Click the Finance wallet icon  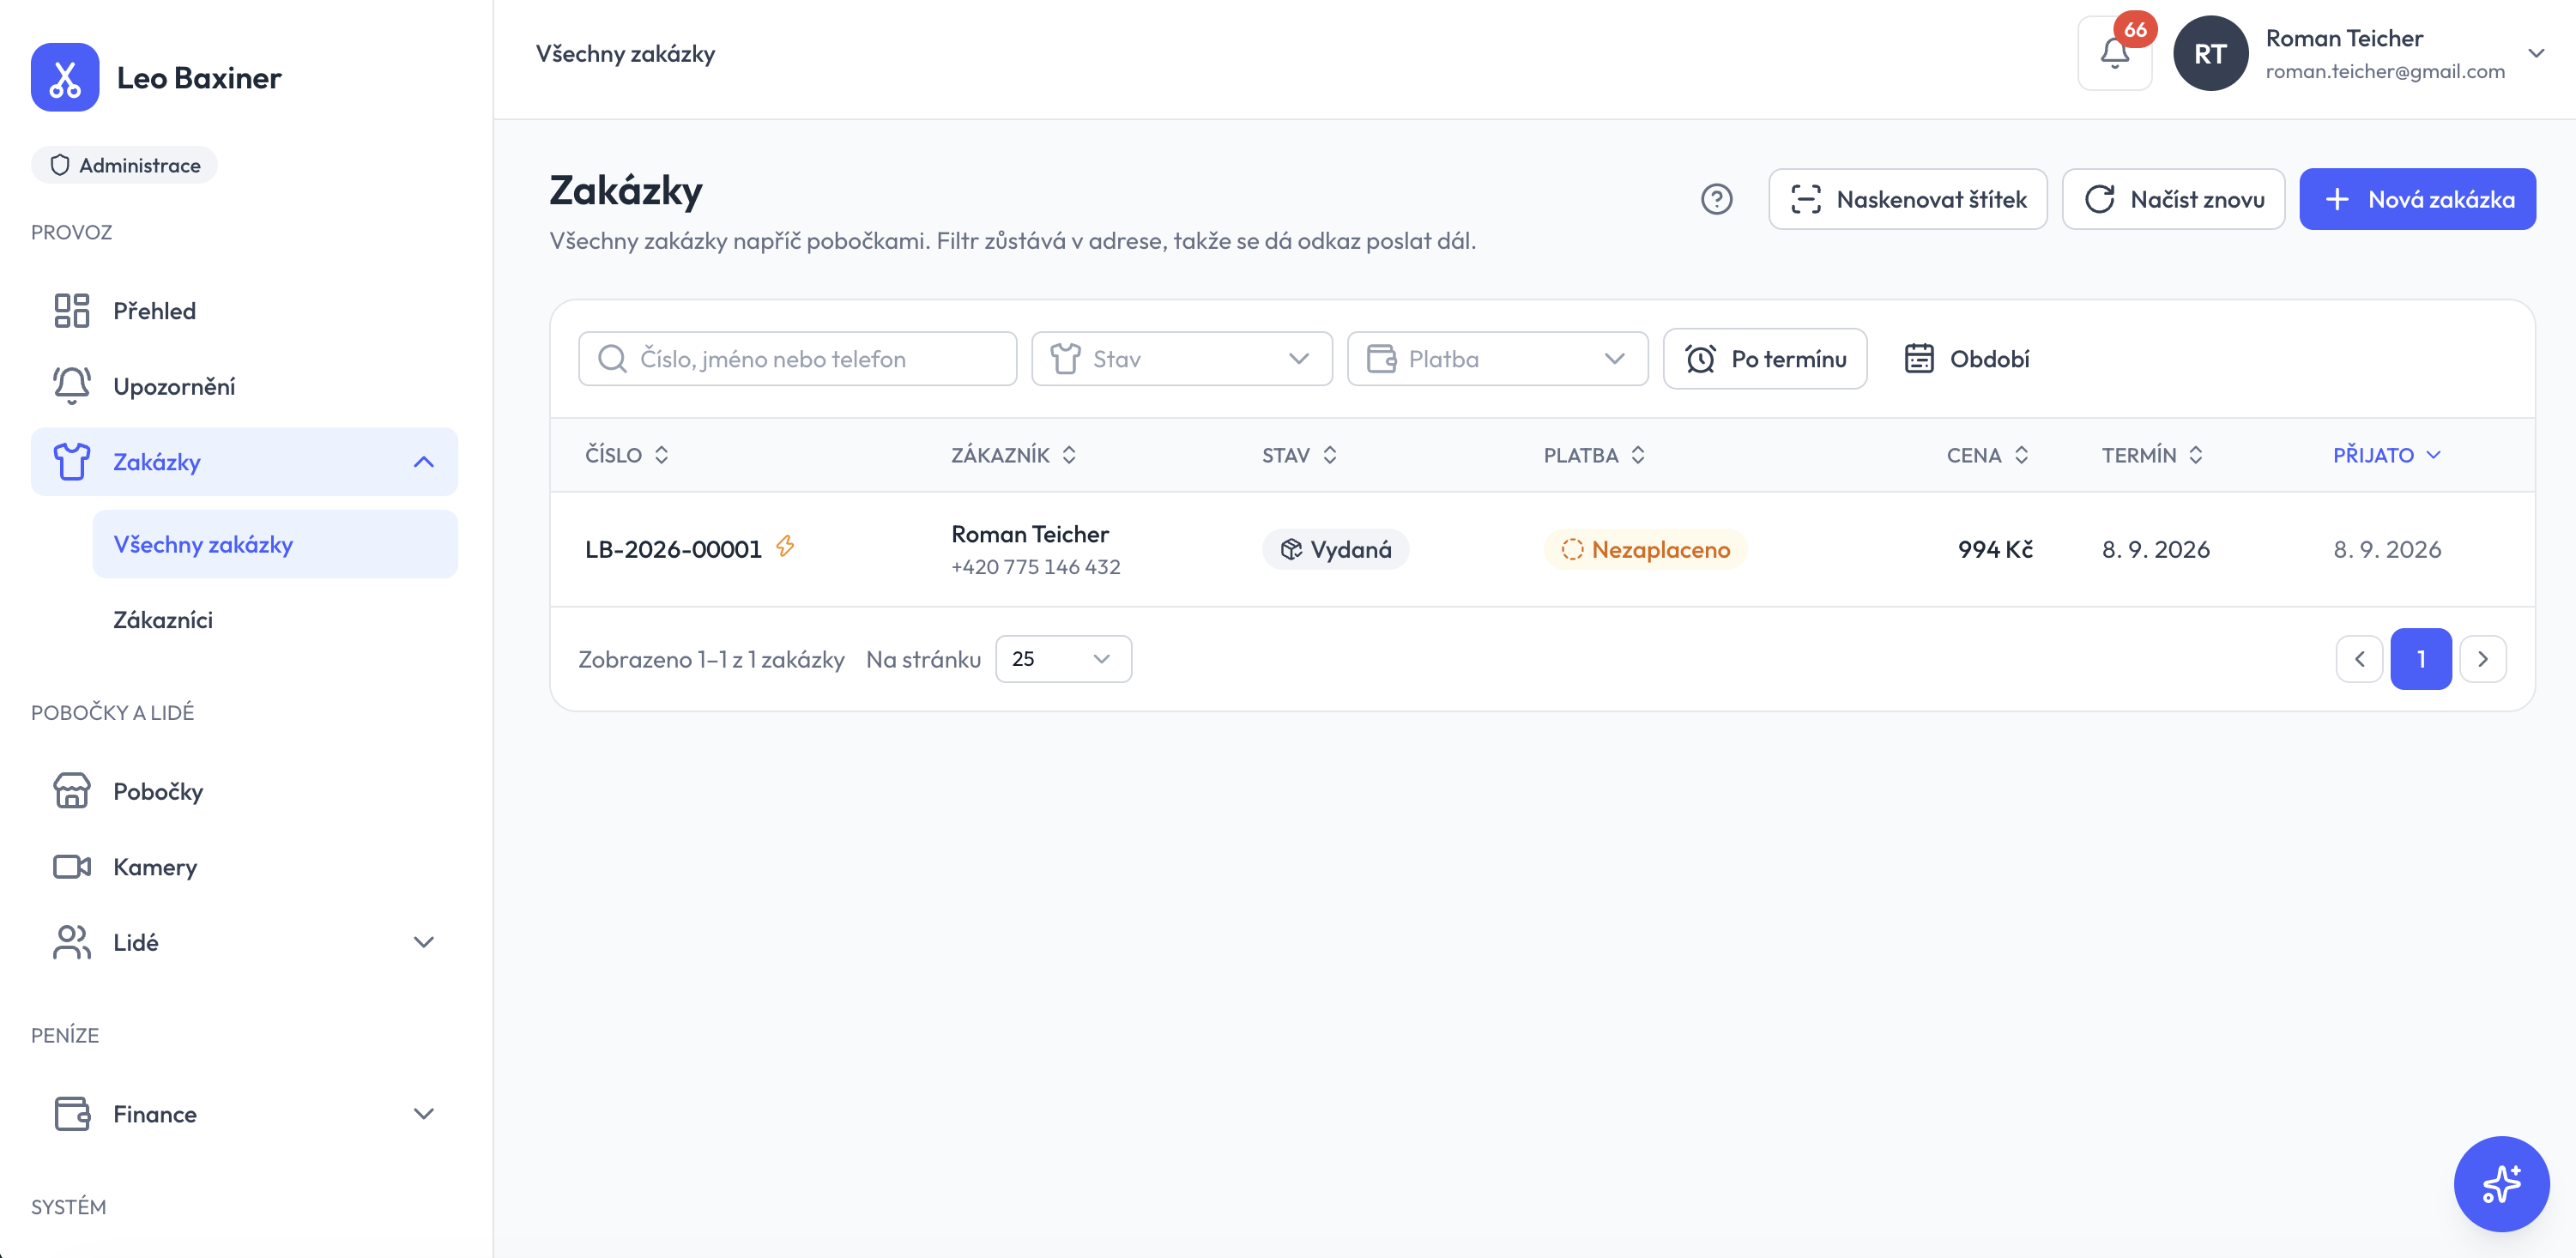[x=72, y=1113]
